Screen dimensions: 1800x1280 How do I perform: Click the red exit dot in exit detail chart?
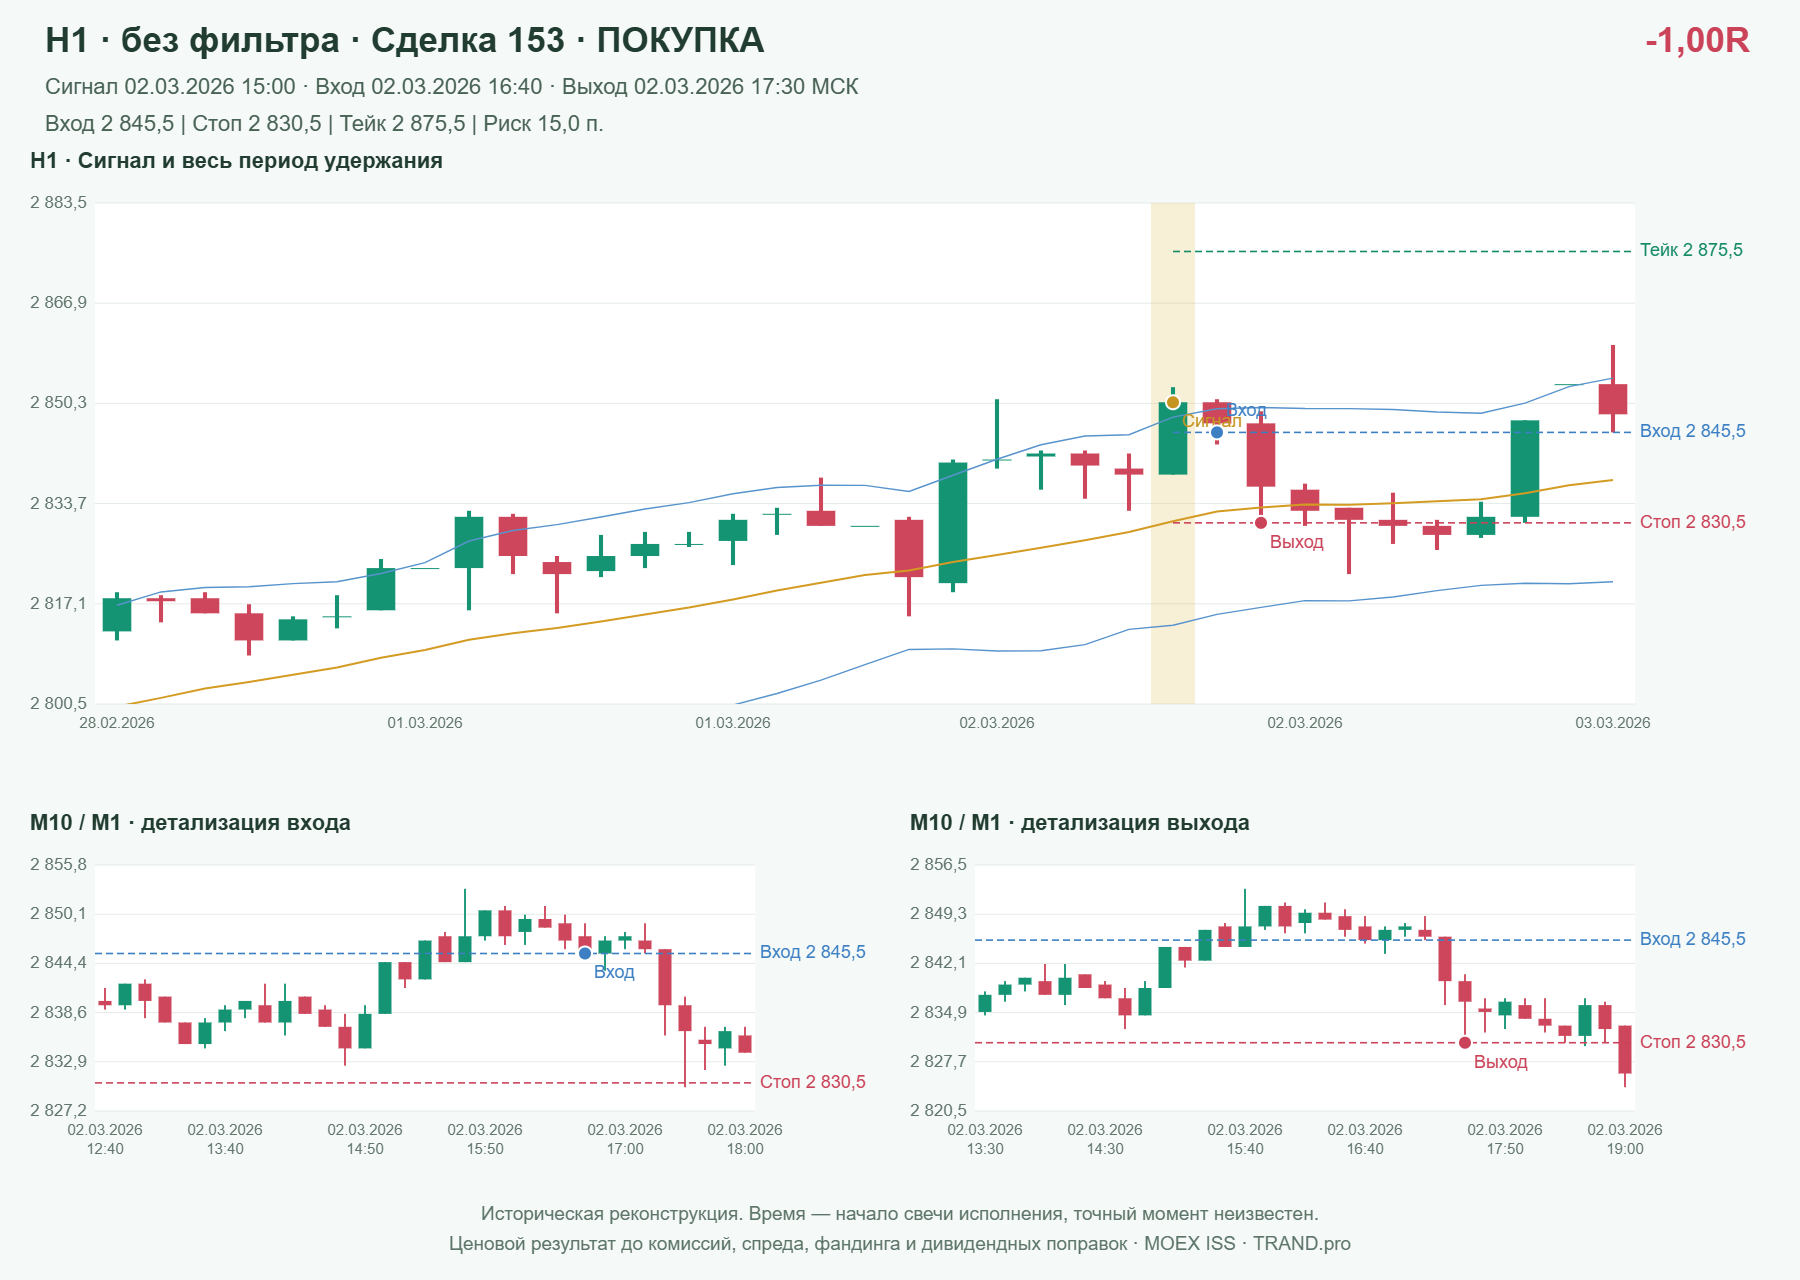point(1465,1043)
